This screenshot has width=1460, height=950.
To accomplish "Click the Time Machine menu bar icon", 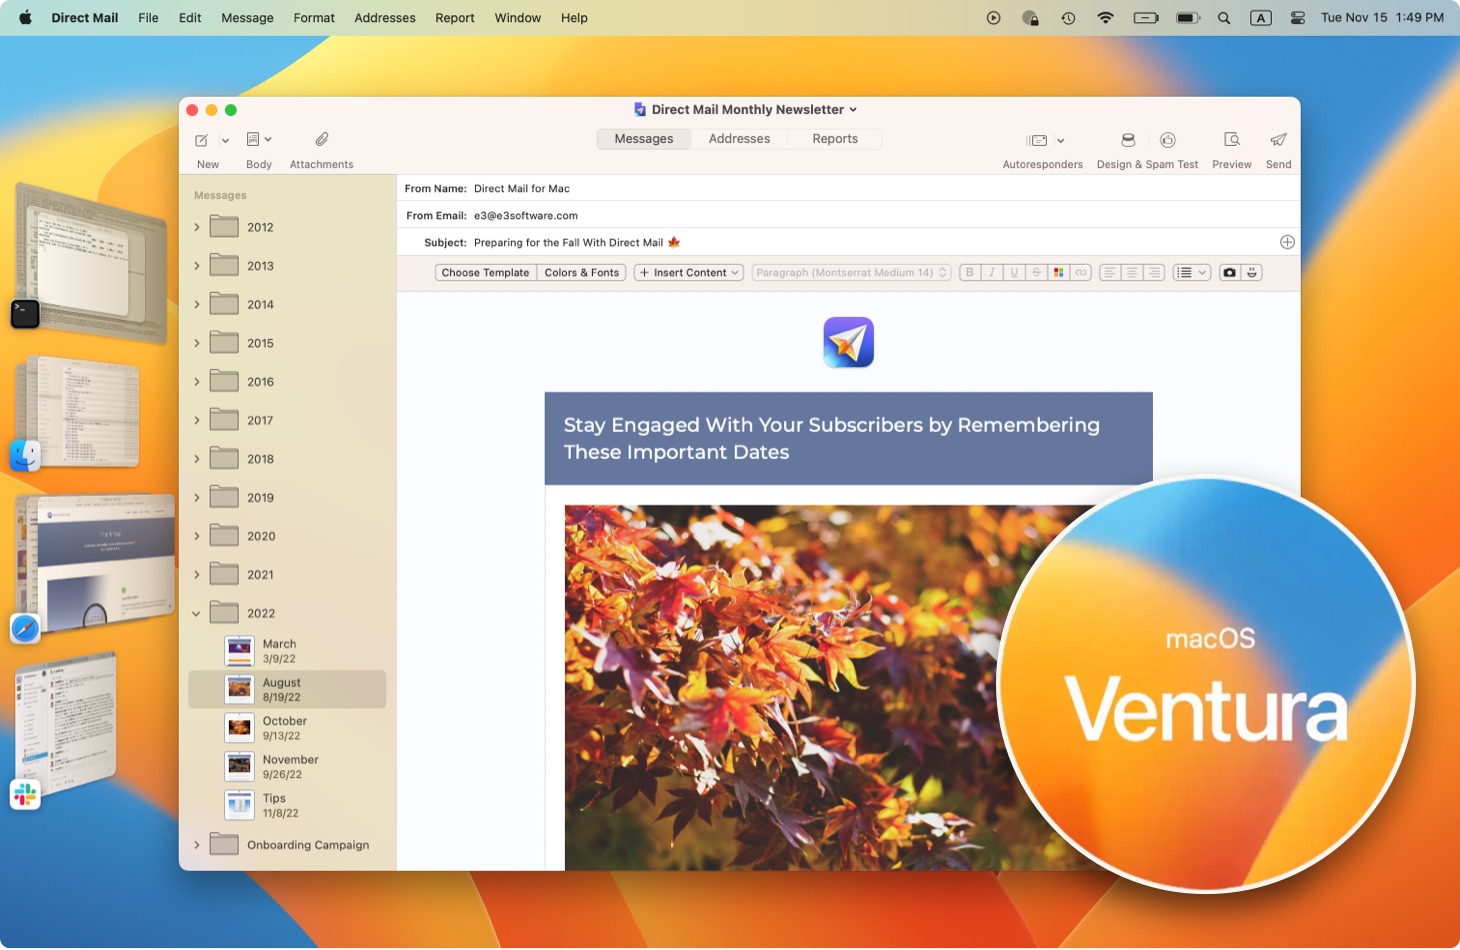I will pyautogui.click(x=1068, y=18).
